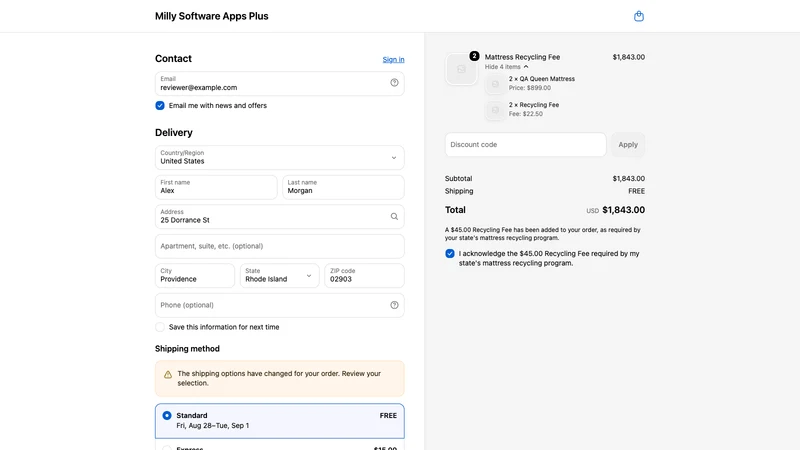This screenshot has width=800, height=450.
Task: Click the Shipping method heading
Action: [x=187, y=348]
